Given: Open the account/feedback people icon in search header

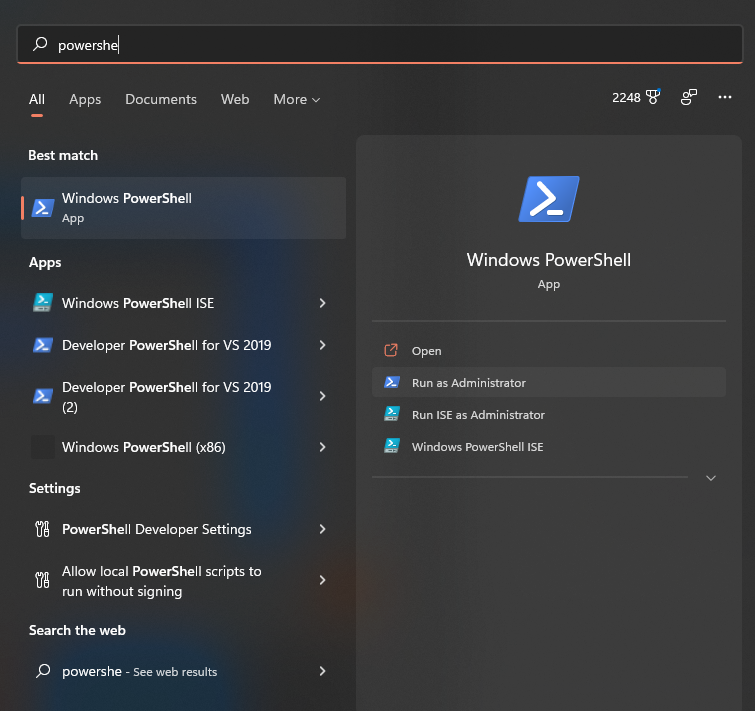Looking at the screenshot, I should tap(689, 97).
